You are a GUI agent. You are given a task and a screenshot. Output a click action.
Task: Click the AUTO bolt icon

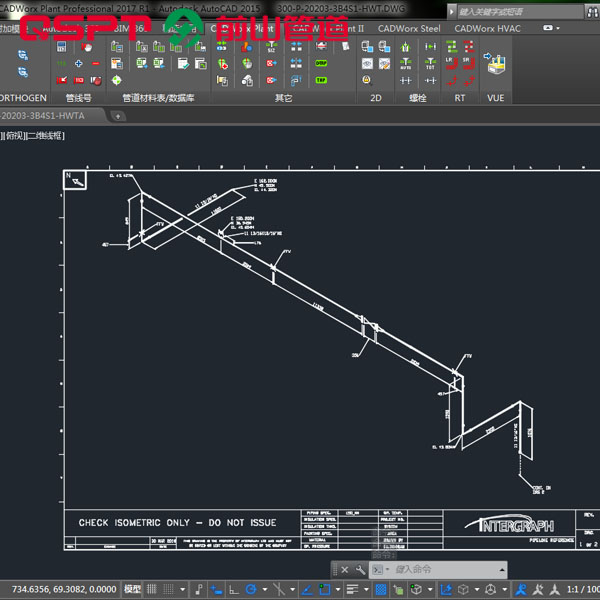pos(405,62)
